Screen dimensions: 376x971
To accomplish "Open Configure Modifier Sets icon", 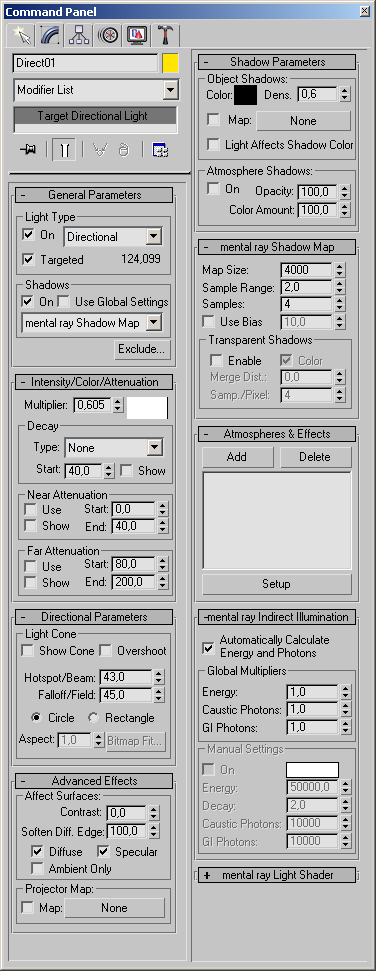I will point(161,150).
